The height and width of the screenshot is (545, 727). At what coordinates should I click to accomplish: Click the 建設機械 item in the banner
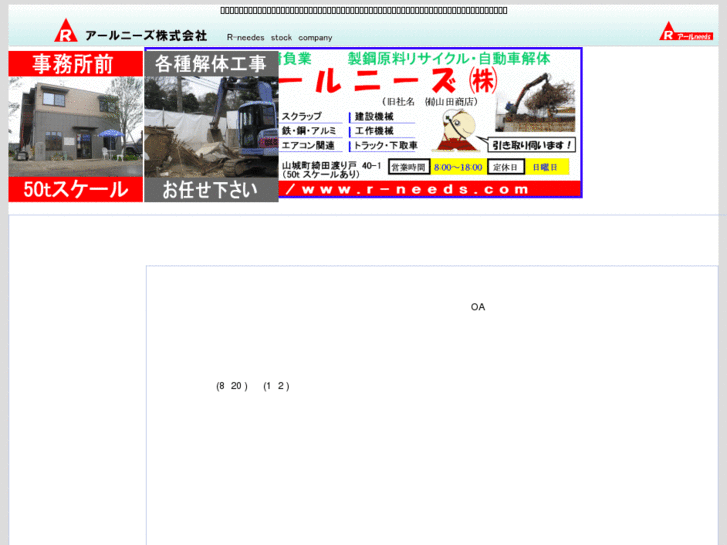pos(374,116)
